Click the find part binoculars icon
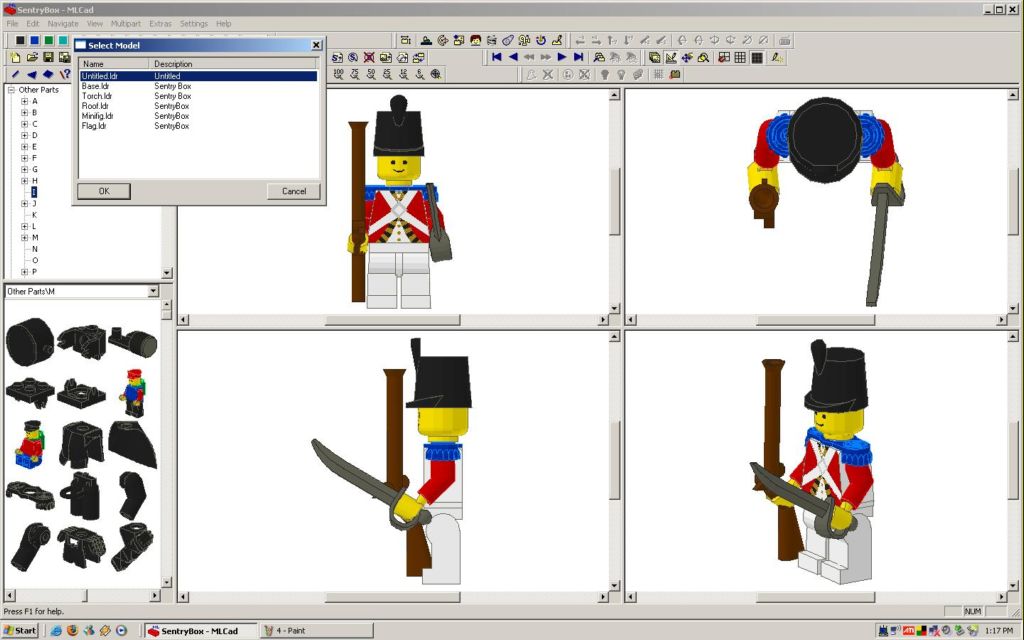This screenshot has width=1024, height=640. 599,57
